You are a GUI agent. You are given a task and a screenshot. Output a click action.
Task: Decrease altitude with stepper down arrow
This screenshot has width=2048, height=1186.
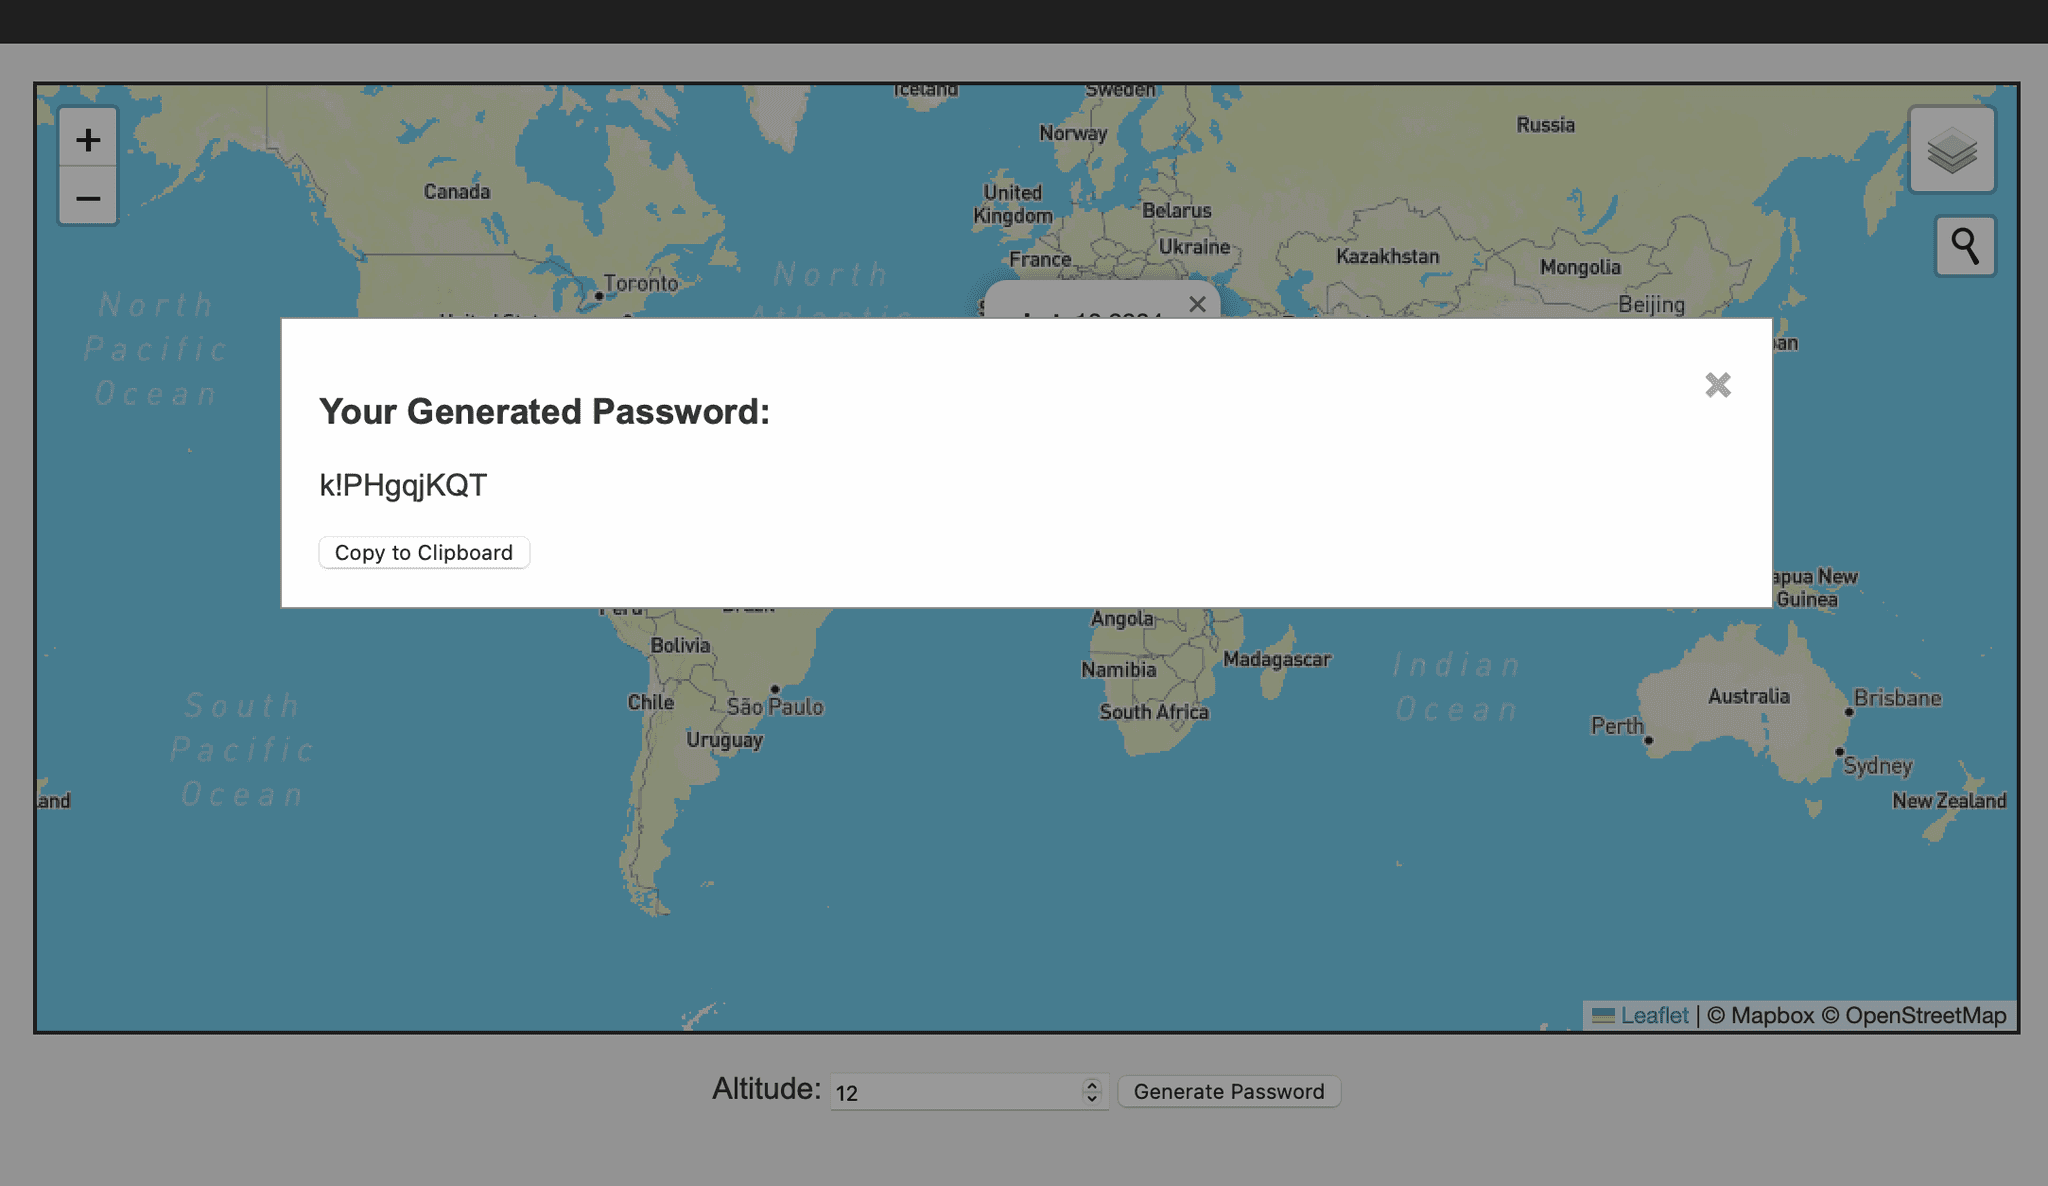coord(1092,1098)
